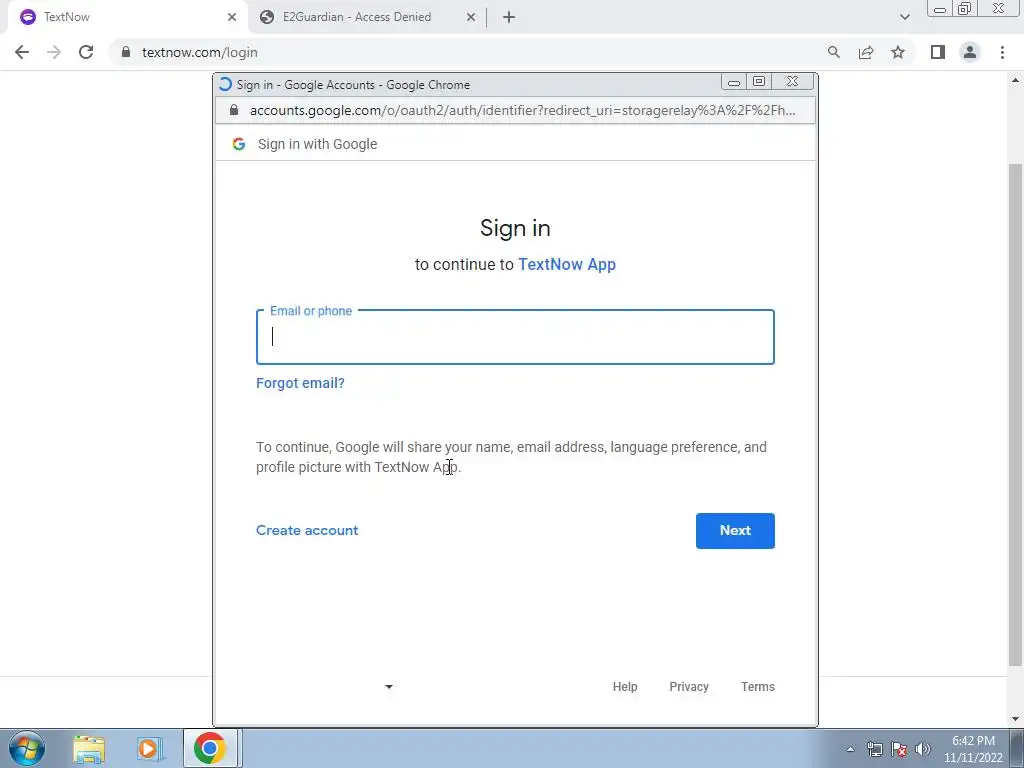
Task: Open the language dropdown arrow in popup footer
Action: (389, 686)
